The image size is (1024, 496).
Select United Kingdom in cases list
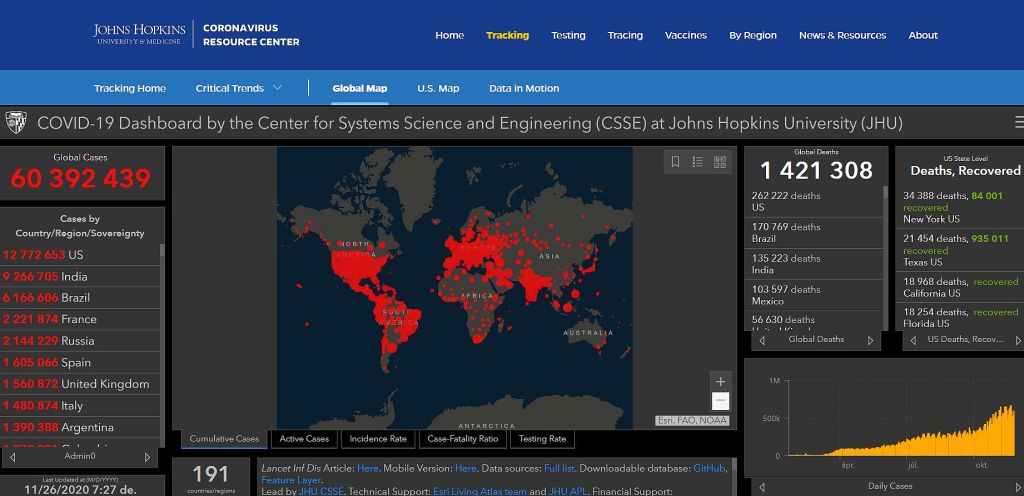[x=80, y=384]
